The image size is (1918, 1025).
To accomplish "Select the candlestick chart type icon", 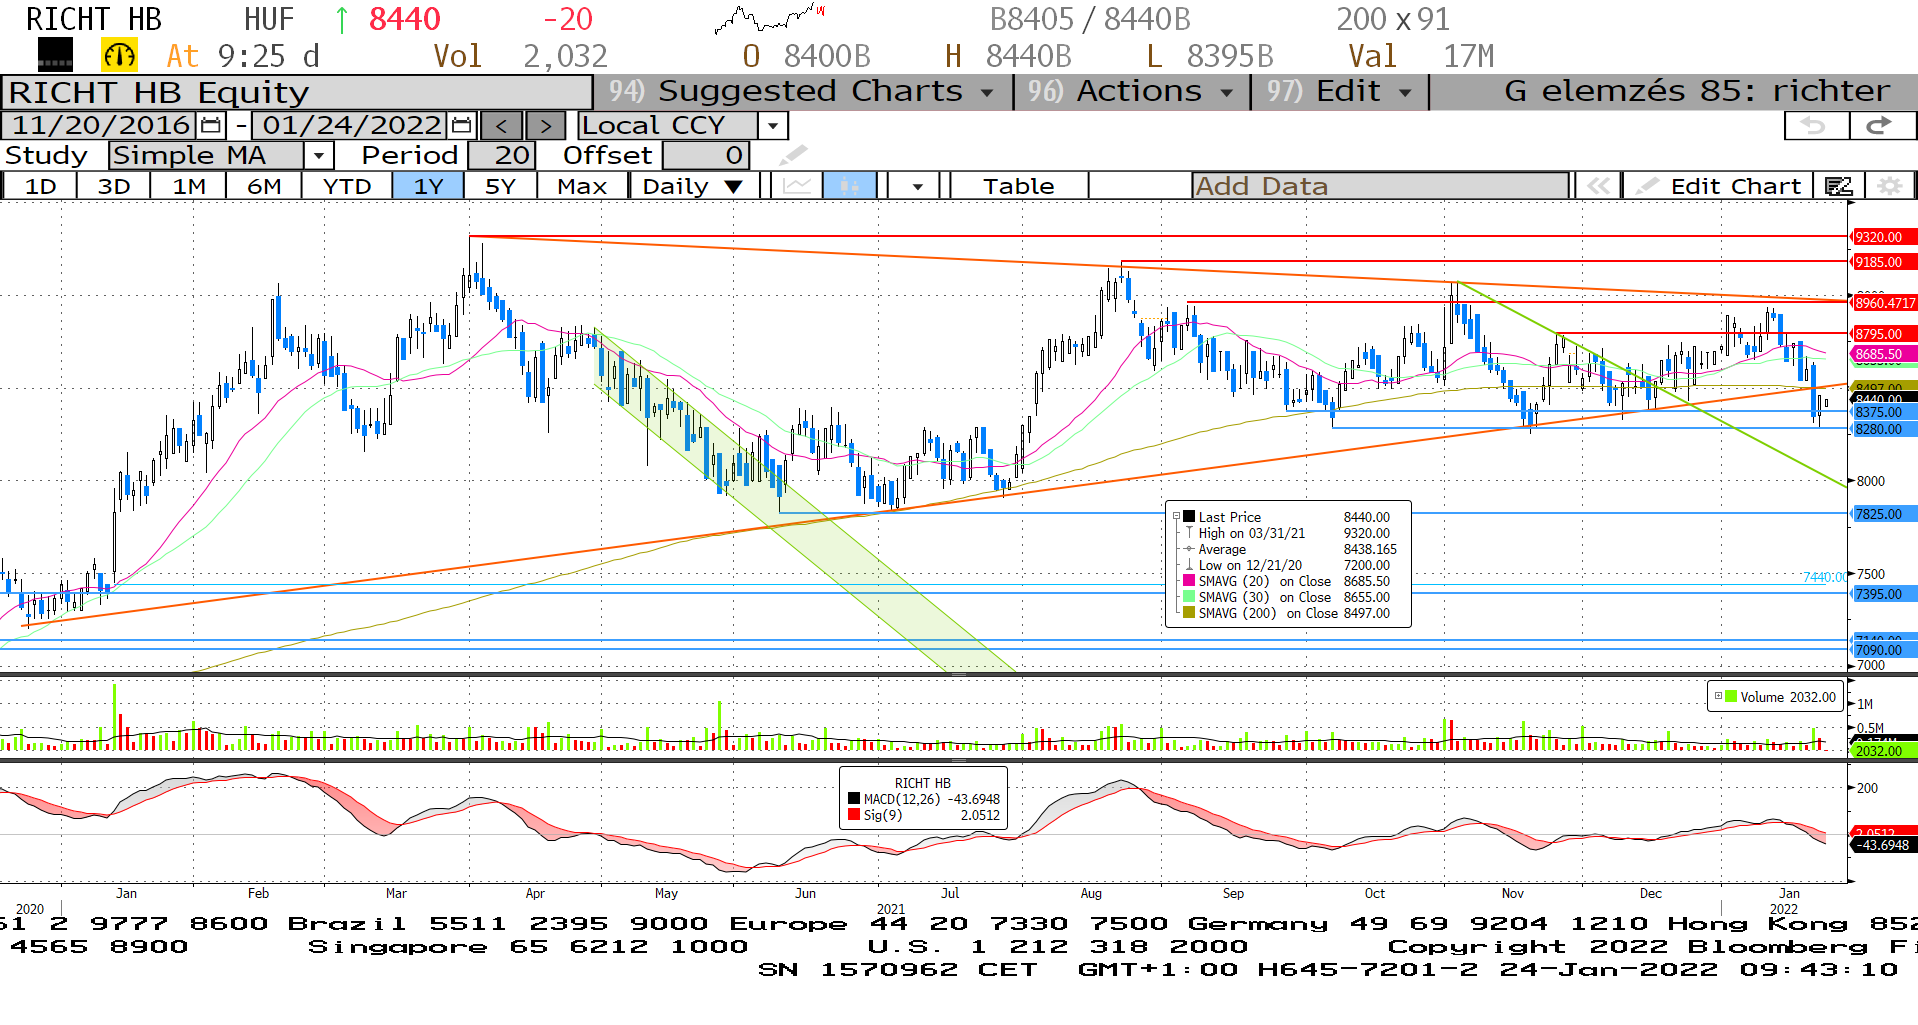I will pyautogui.click(x=850, y=186).
